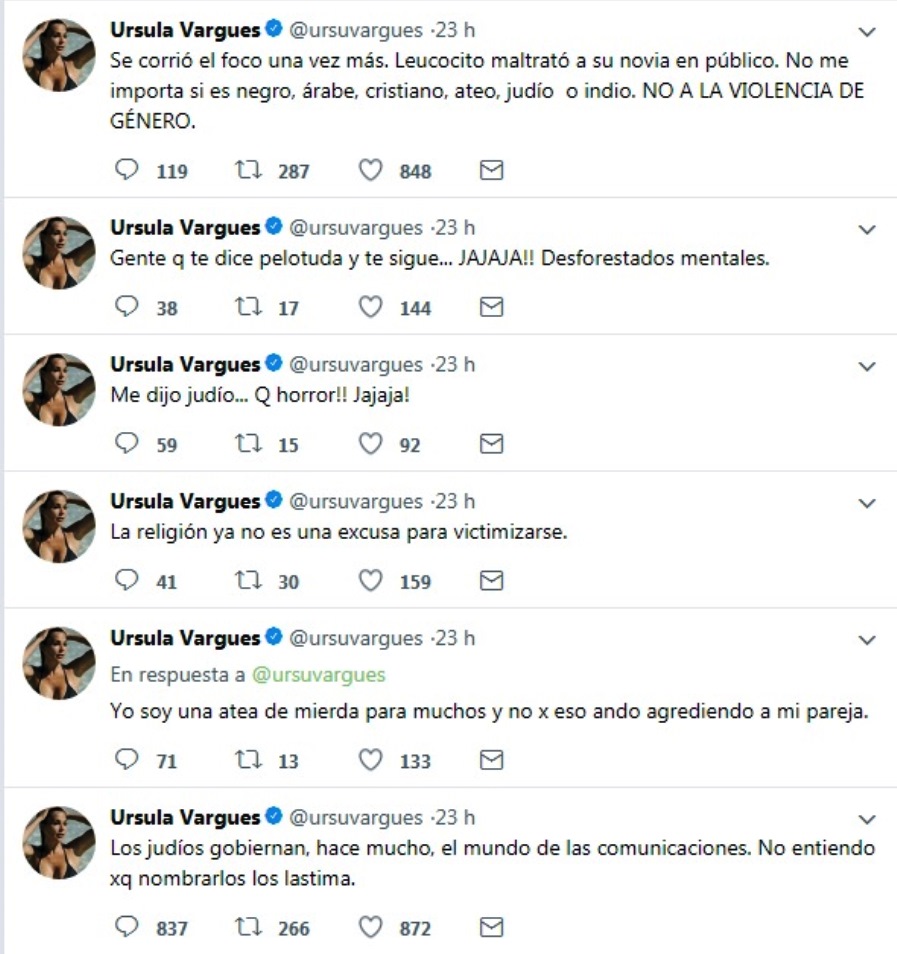The height and width of the screenshot is (954, 897).
Task: Reply to the 'Me dijo judío' tweet
Action: [126, 444]
